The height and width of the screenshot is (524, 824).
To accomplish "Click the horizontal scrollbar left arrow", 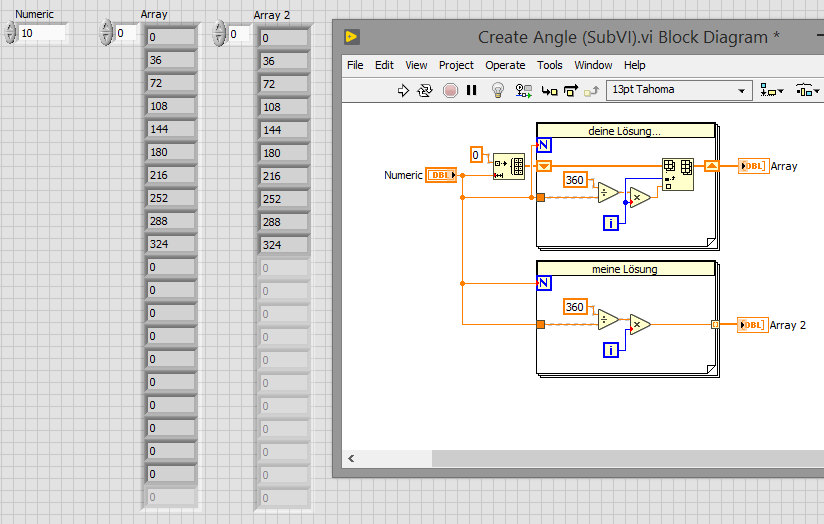I will 351,458.
